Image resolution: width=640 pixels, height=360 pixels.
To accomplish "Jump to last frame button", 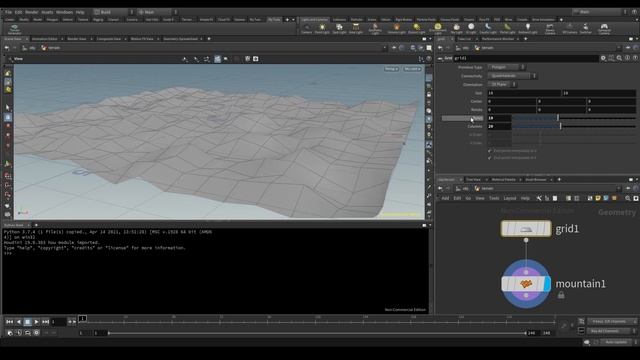I will 45,322.
